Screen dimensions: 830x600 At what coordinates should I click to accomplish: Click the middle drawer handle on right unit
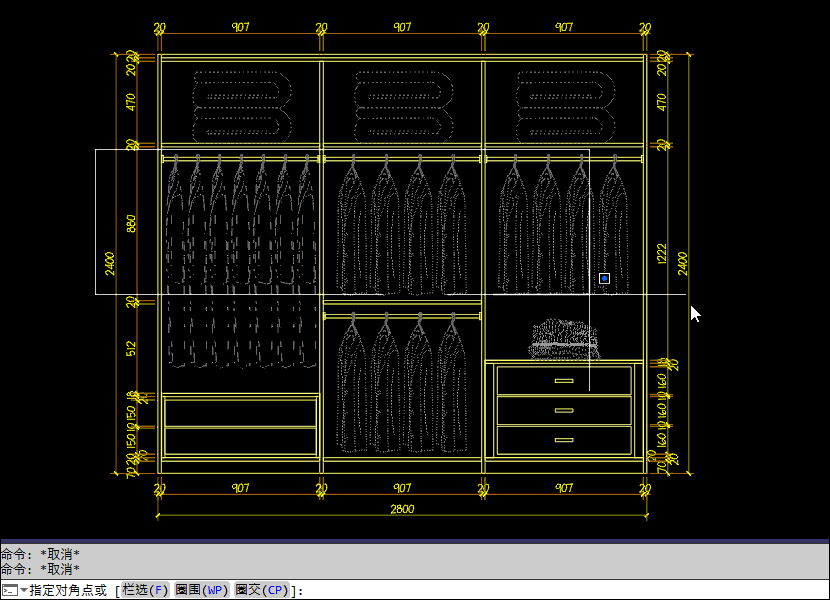point(564,410)
